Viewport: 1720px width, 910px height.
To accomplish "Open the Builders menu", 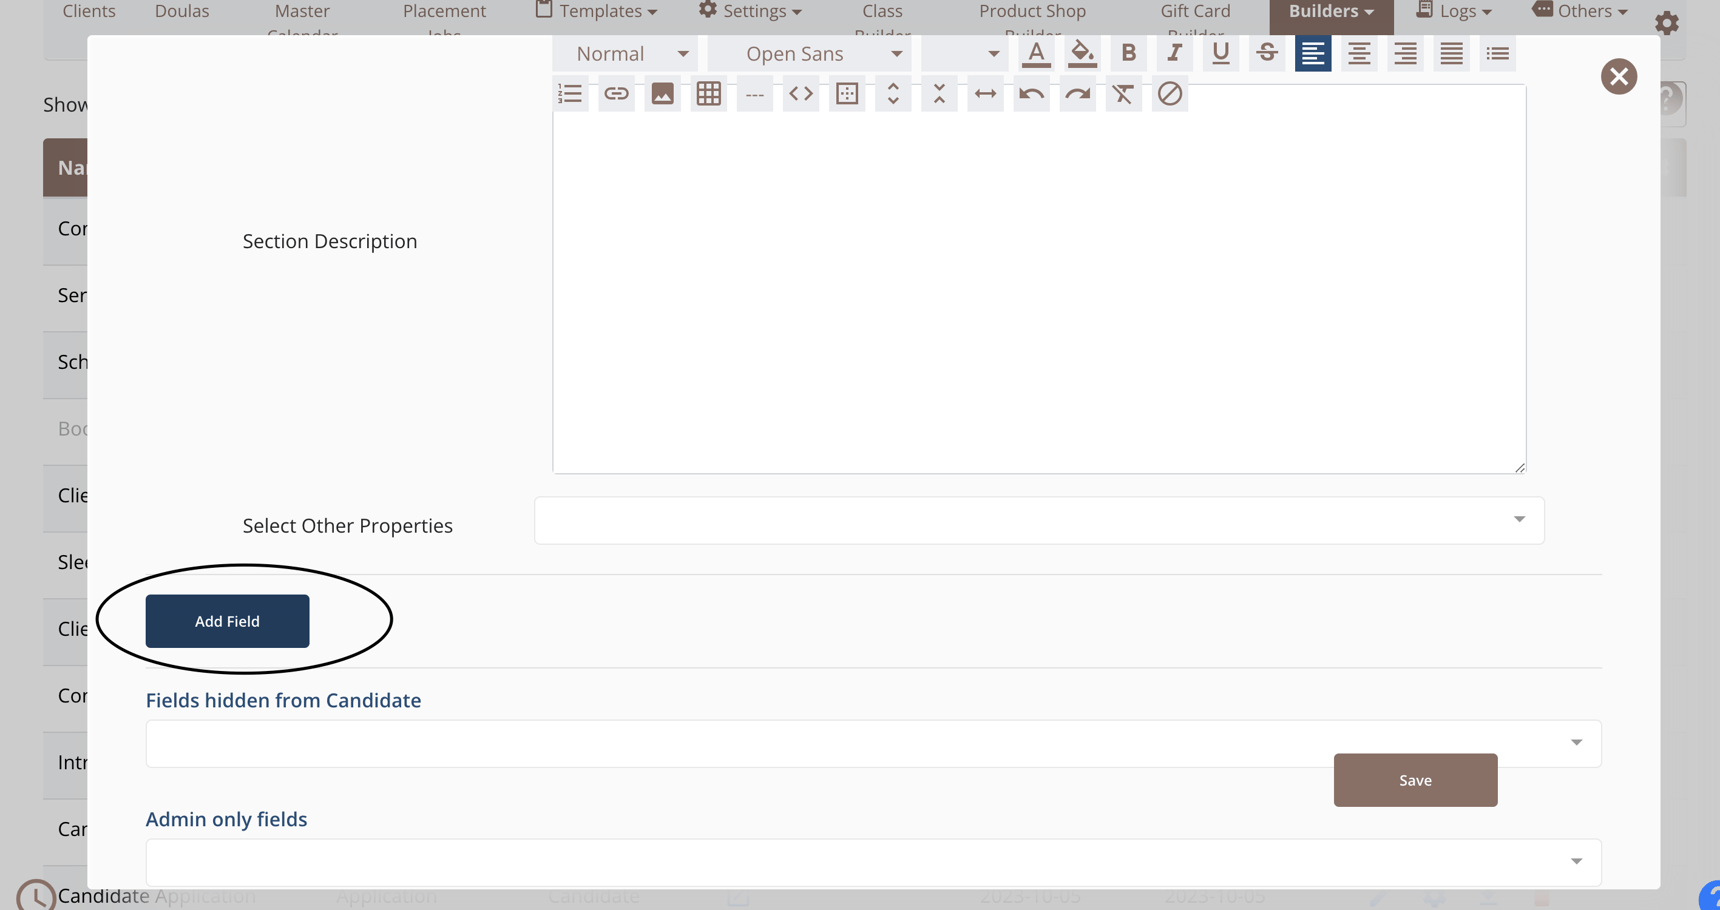I will click(1331, 12).
